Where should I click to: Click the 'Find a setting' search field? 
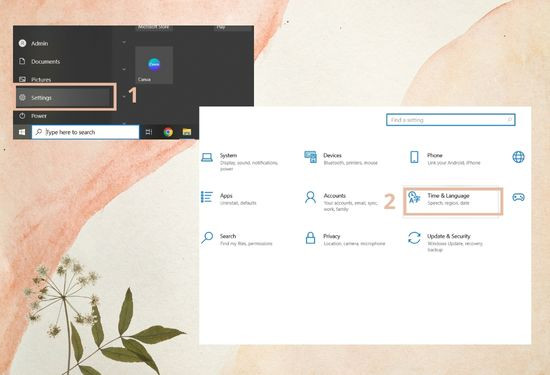point(450,120)
